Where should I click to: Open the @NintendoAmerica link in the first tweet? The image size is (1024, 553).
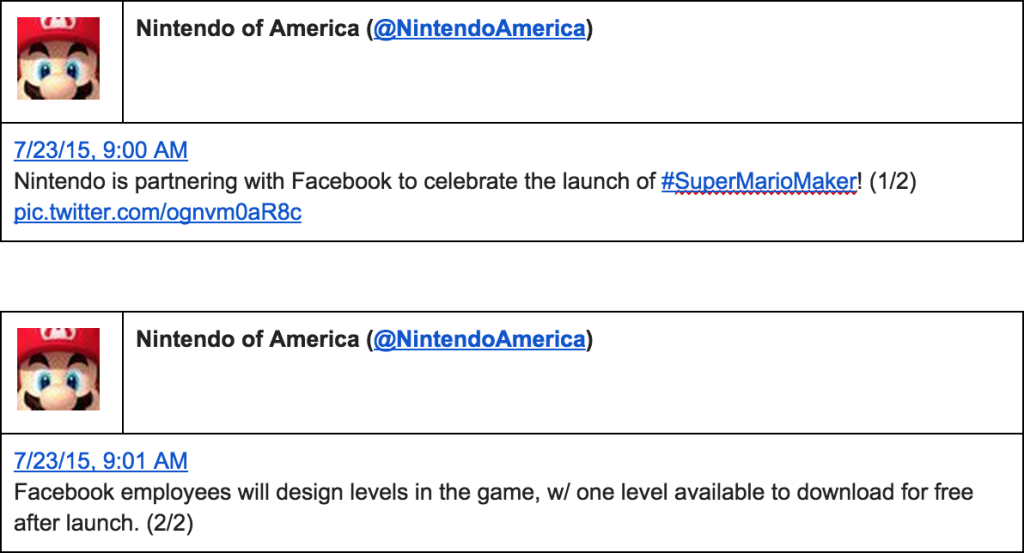[479, 29]
